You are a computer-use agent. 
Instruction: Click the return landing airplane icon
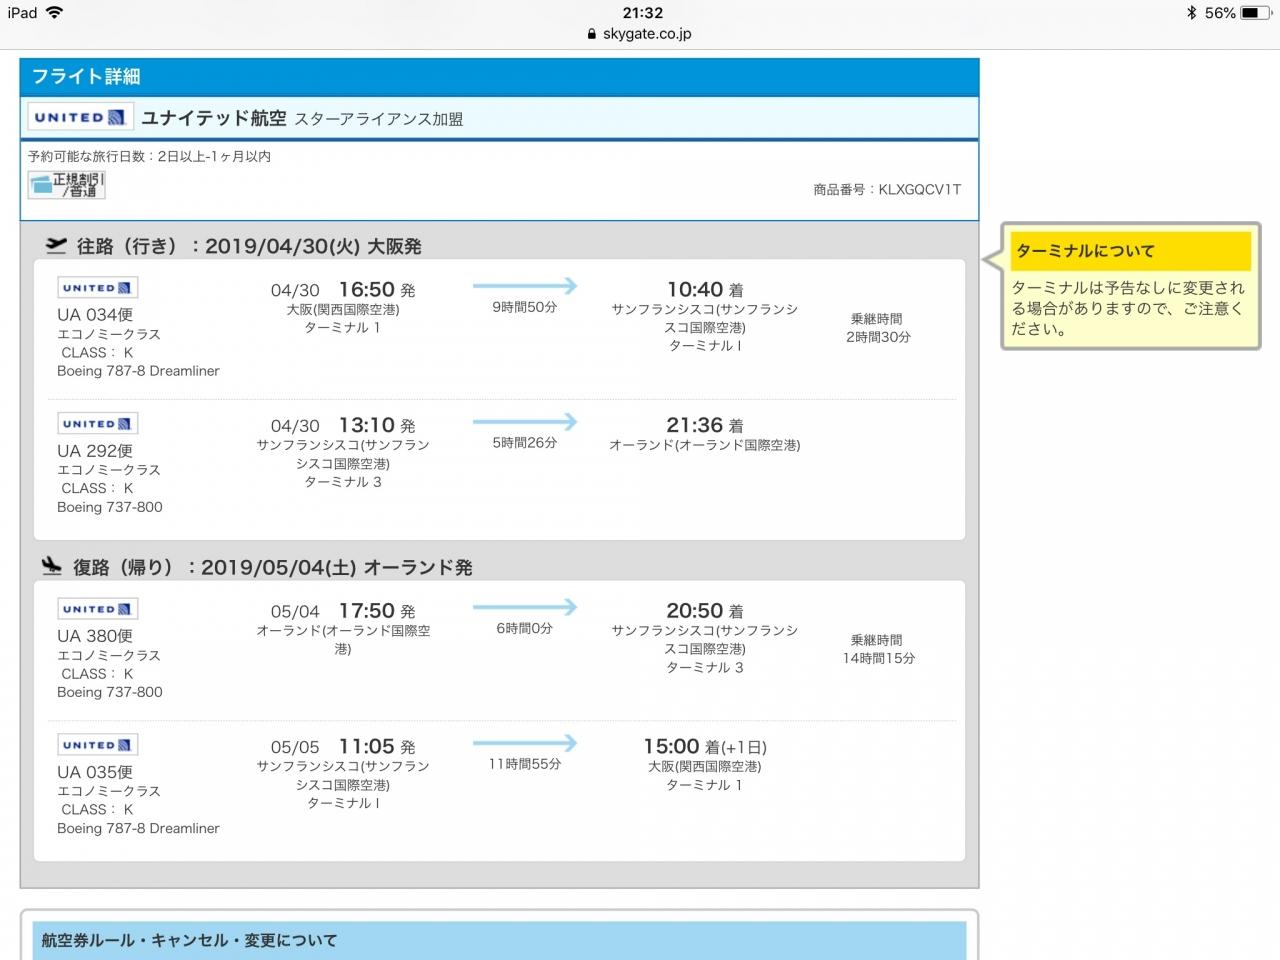52,566
